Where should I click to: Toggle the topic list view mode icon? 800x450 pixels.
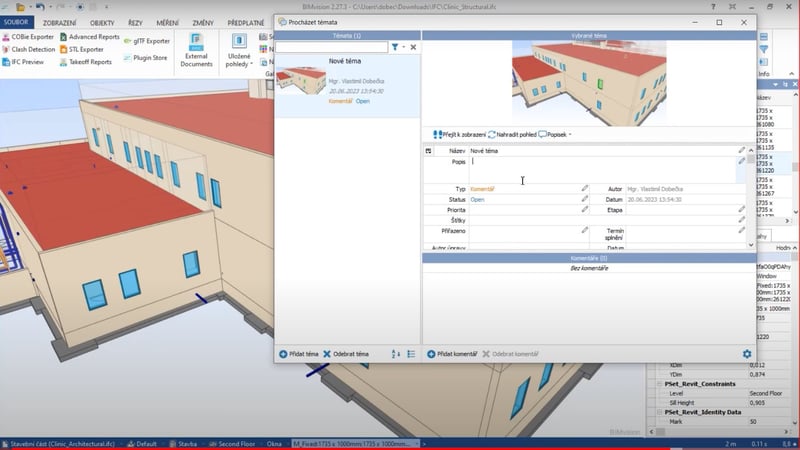412,354
